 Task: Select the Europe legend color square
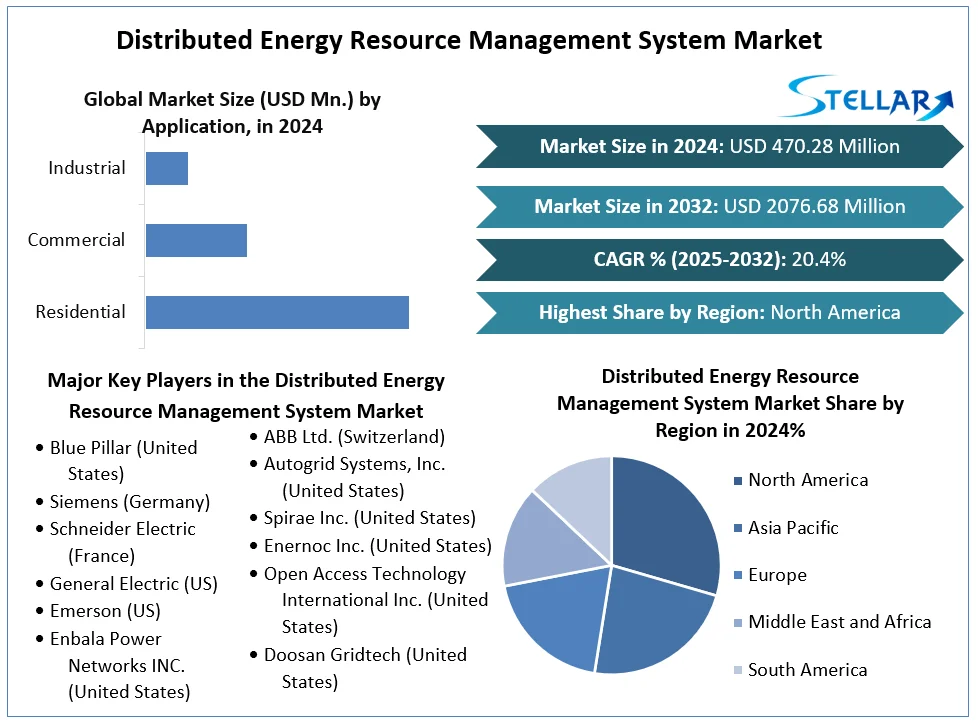(738, 576)
